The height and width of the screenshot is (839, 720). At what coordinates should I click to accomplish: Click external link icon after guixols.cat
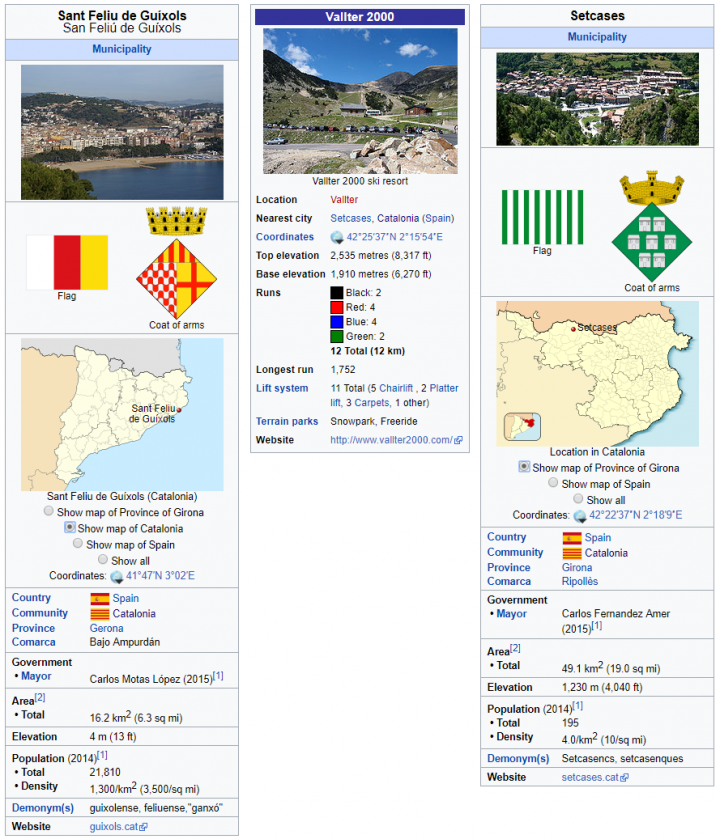point(143,827)
